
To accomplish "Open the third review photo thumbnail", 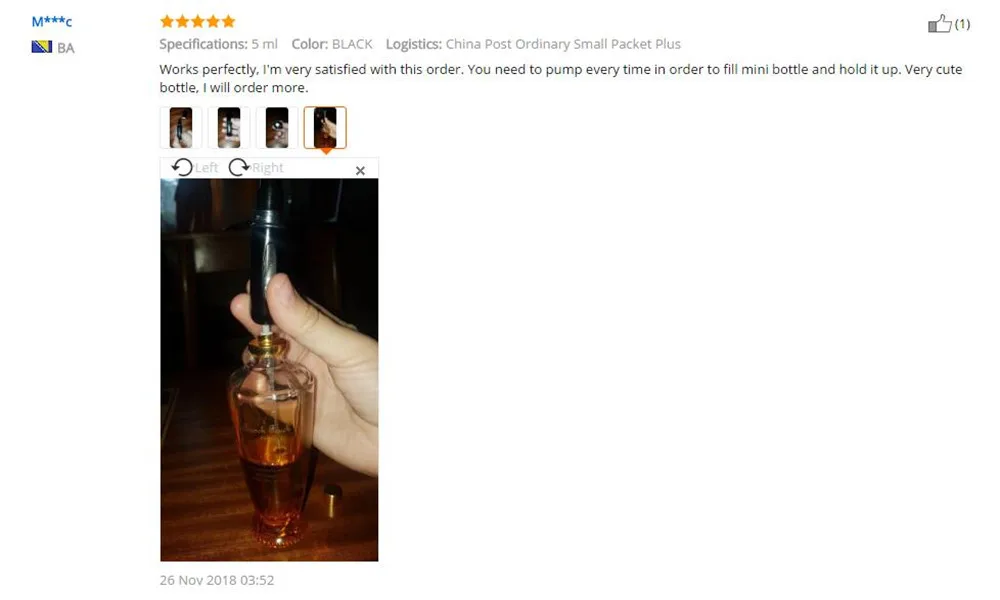I will pos(277,128).
